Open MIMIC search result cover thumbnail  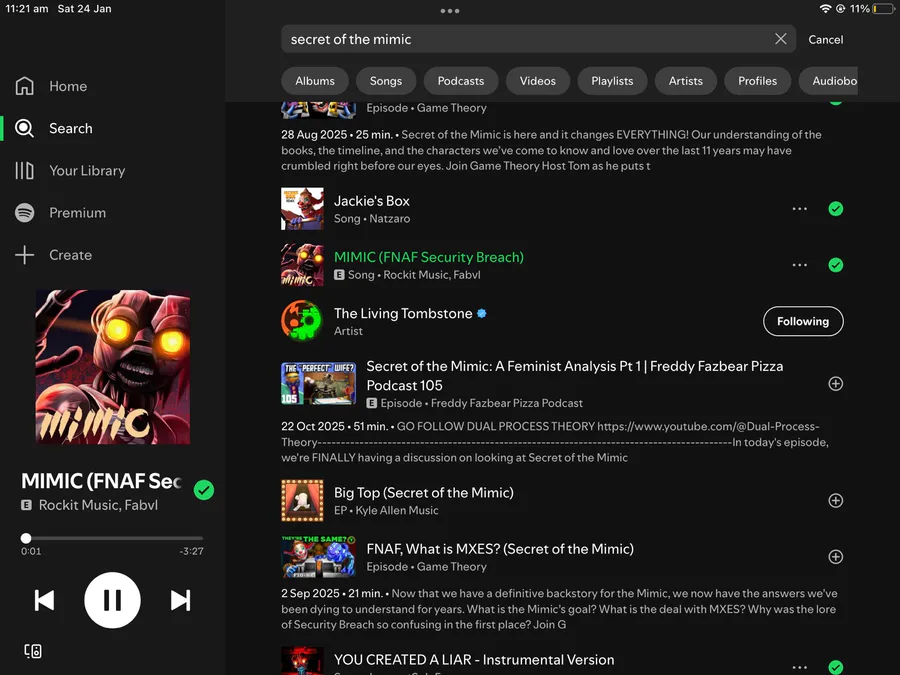tap(302, 265)
